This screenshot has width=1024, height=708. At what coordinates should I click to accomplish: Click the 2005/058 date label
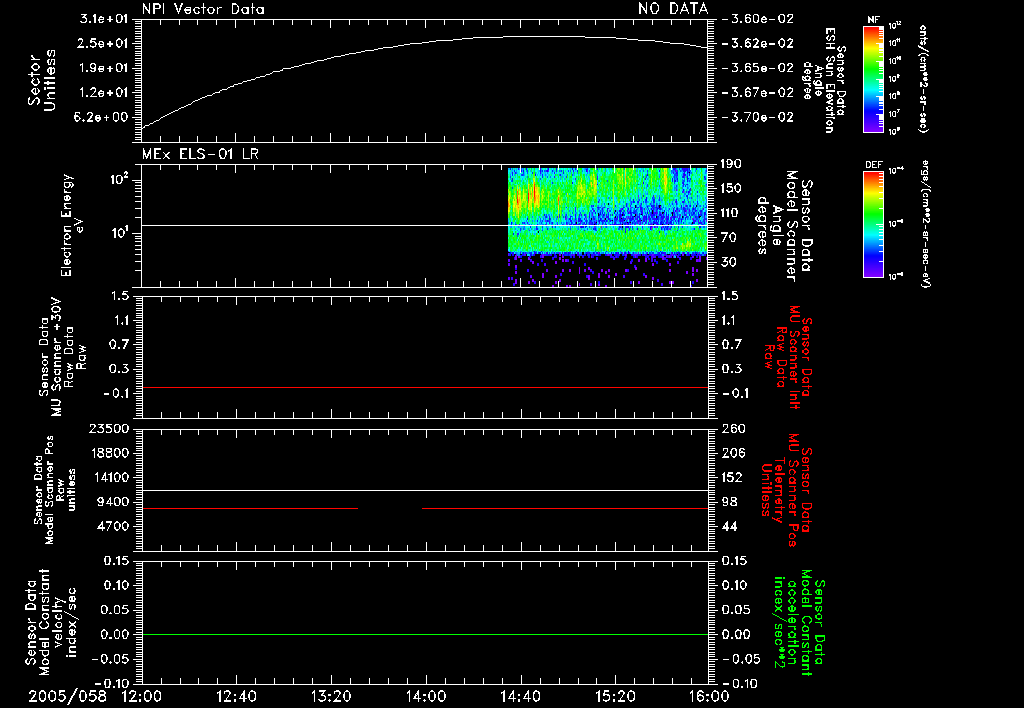pyautogui.click(x=67, y=696)
